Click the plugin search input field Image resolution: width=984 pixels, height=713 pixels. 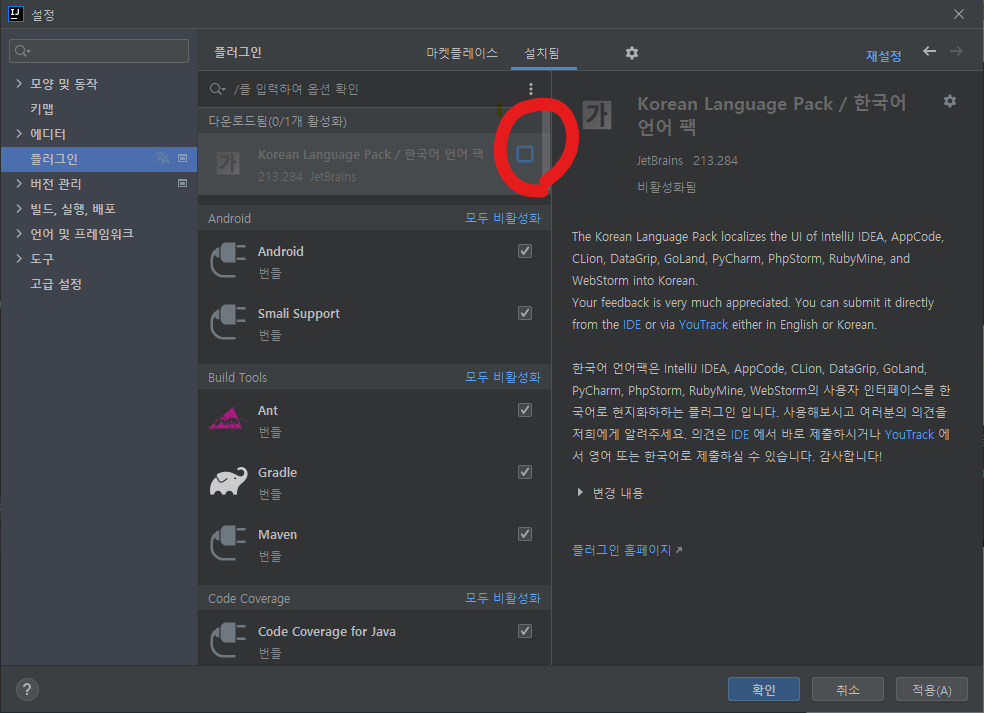tap(374, 89)
